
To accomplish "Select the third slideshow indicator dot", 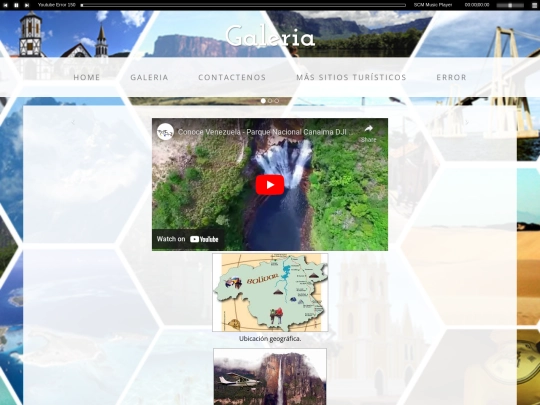I will [277, 101].
